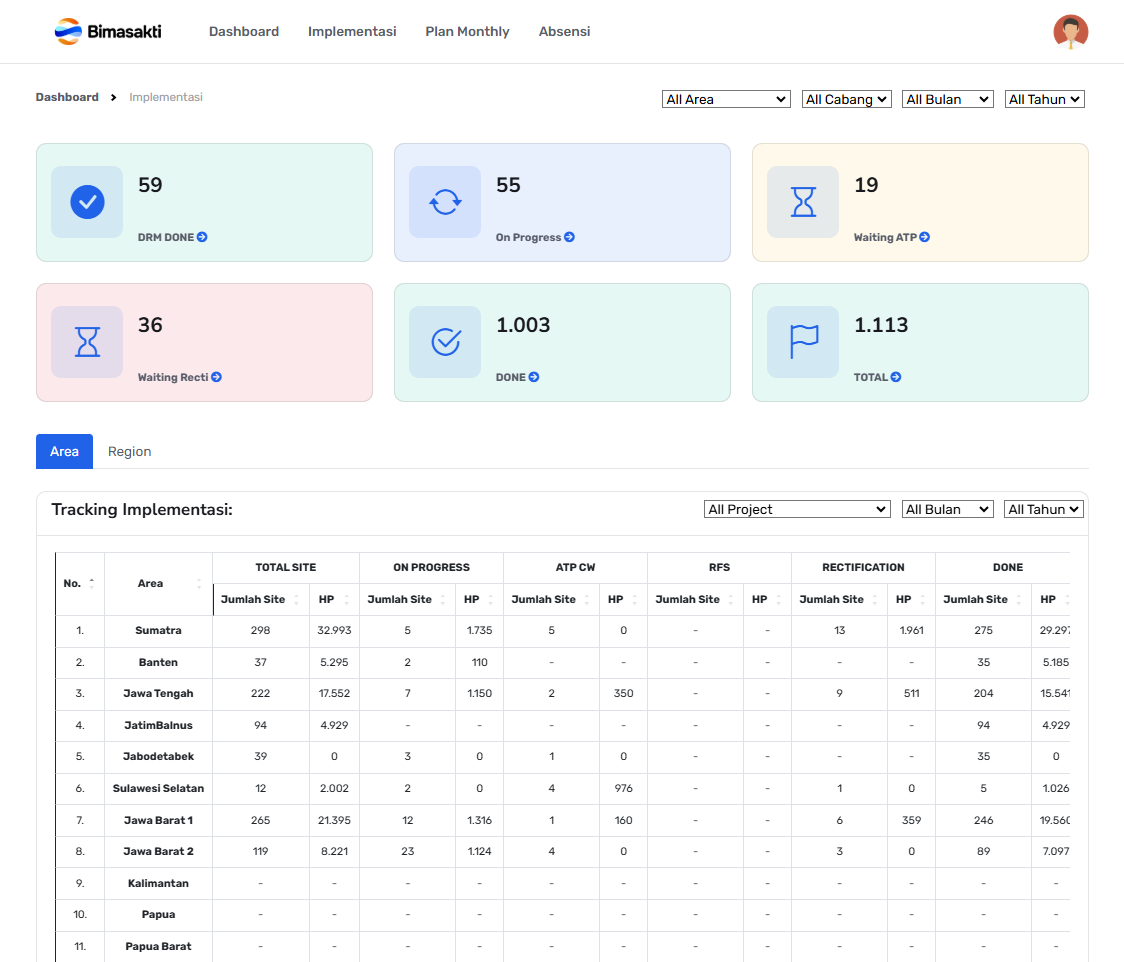Viewport: 1124px width, 962px height.
Task: Click the DONE card check icon
Action: coord(445,342)
